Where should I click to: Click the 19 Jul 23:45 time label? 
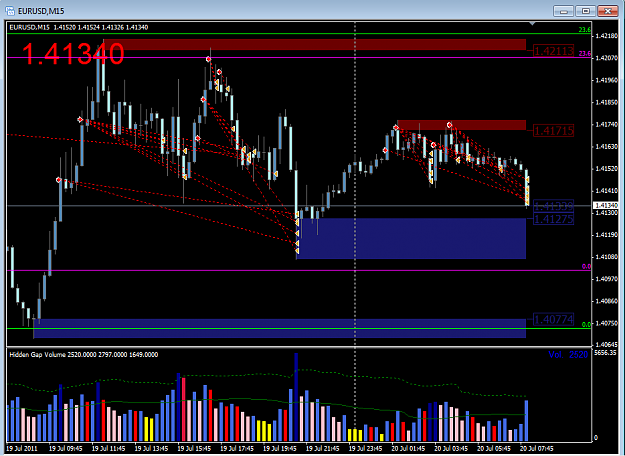366,448
